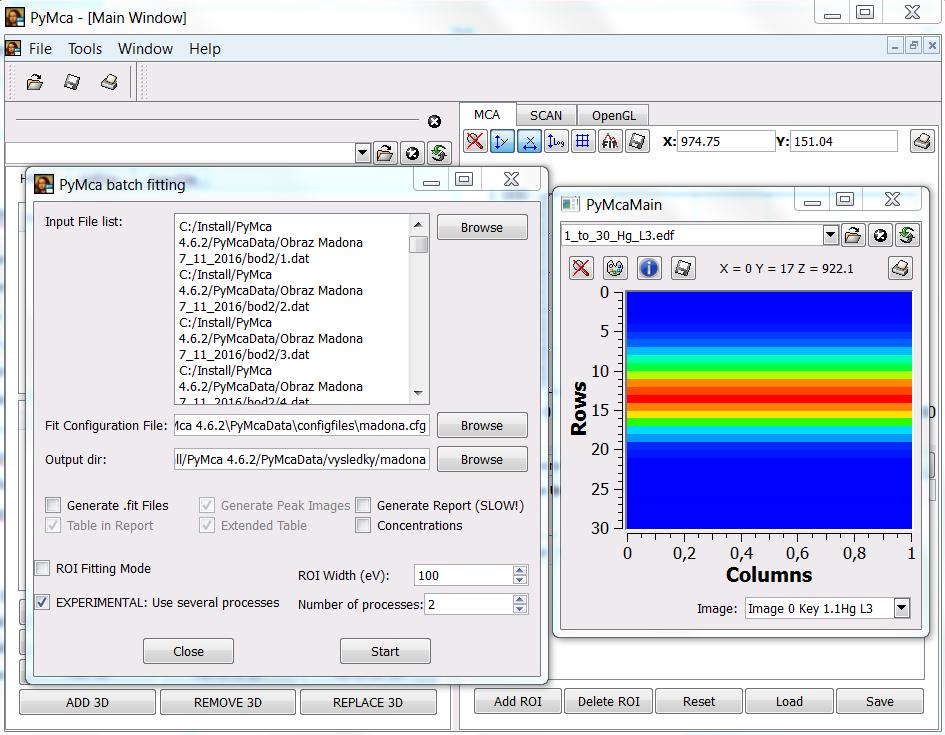This screenshot has height=735, width=945.
Task: Click the PyMca batch fitting window title icon
Action: click(43, 184)
